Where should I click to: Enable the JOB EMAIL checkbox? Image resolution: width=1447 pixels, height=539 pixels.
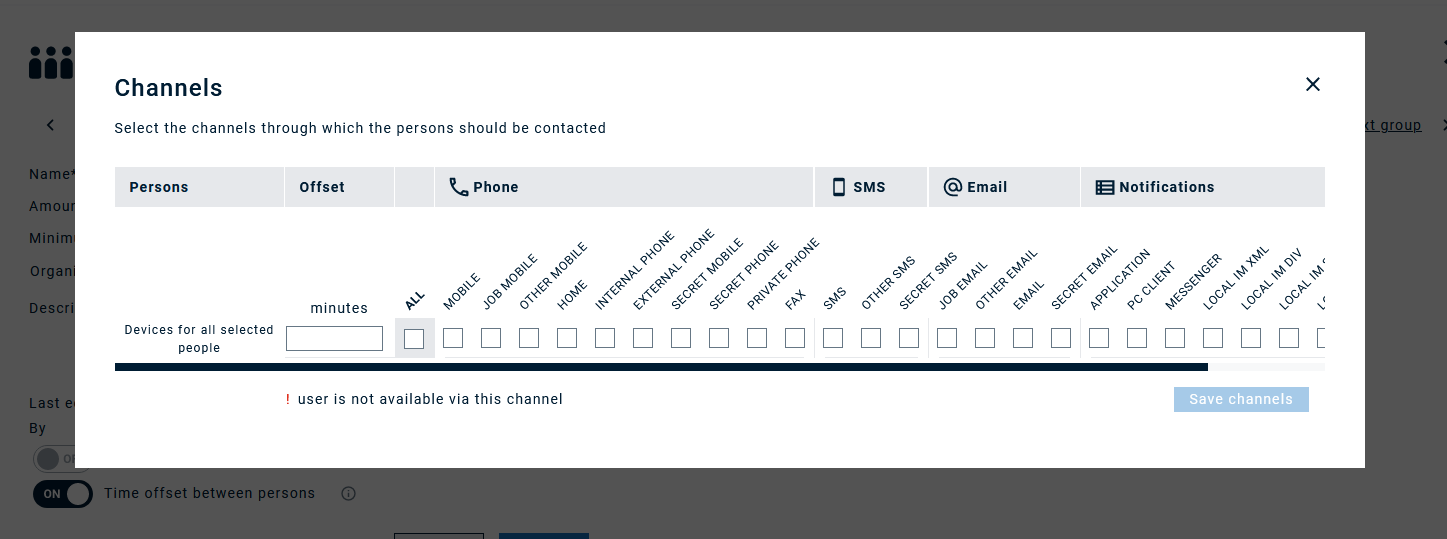(947, 338)
